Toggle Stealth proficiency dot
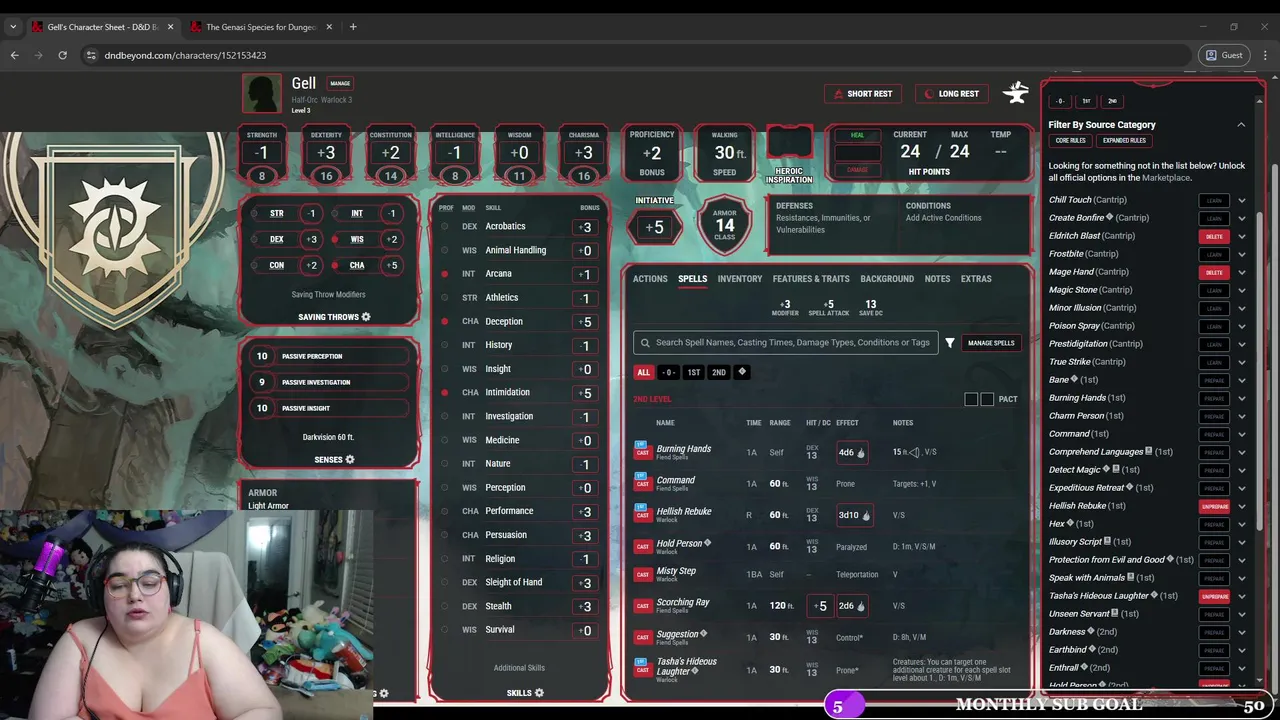The image size is (1280, 720). (x=445, y=606)
